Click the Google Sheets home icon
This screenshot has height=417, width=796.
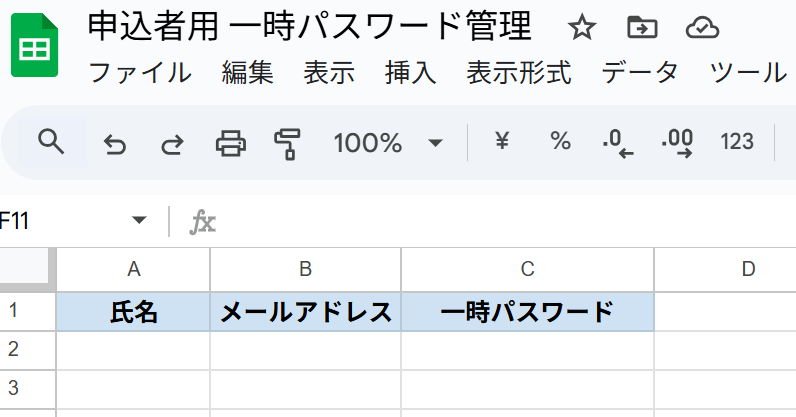pyautogui.click(x=35, y=45)
